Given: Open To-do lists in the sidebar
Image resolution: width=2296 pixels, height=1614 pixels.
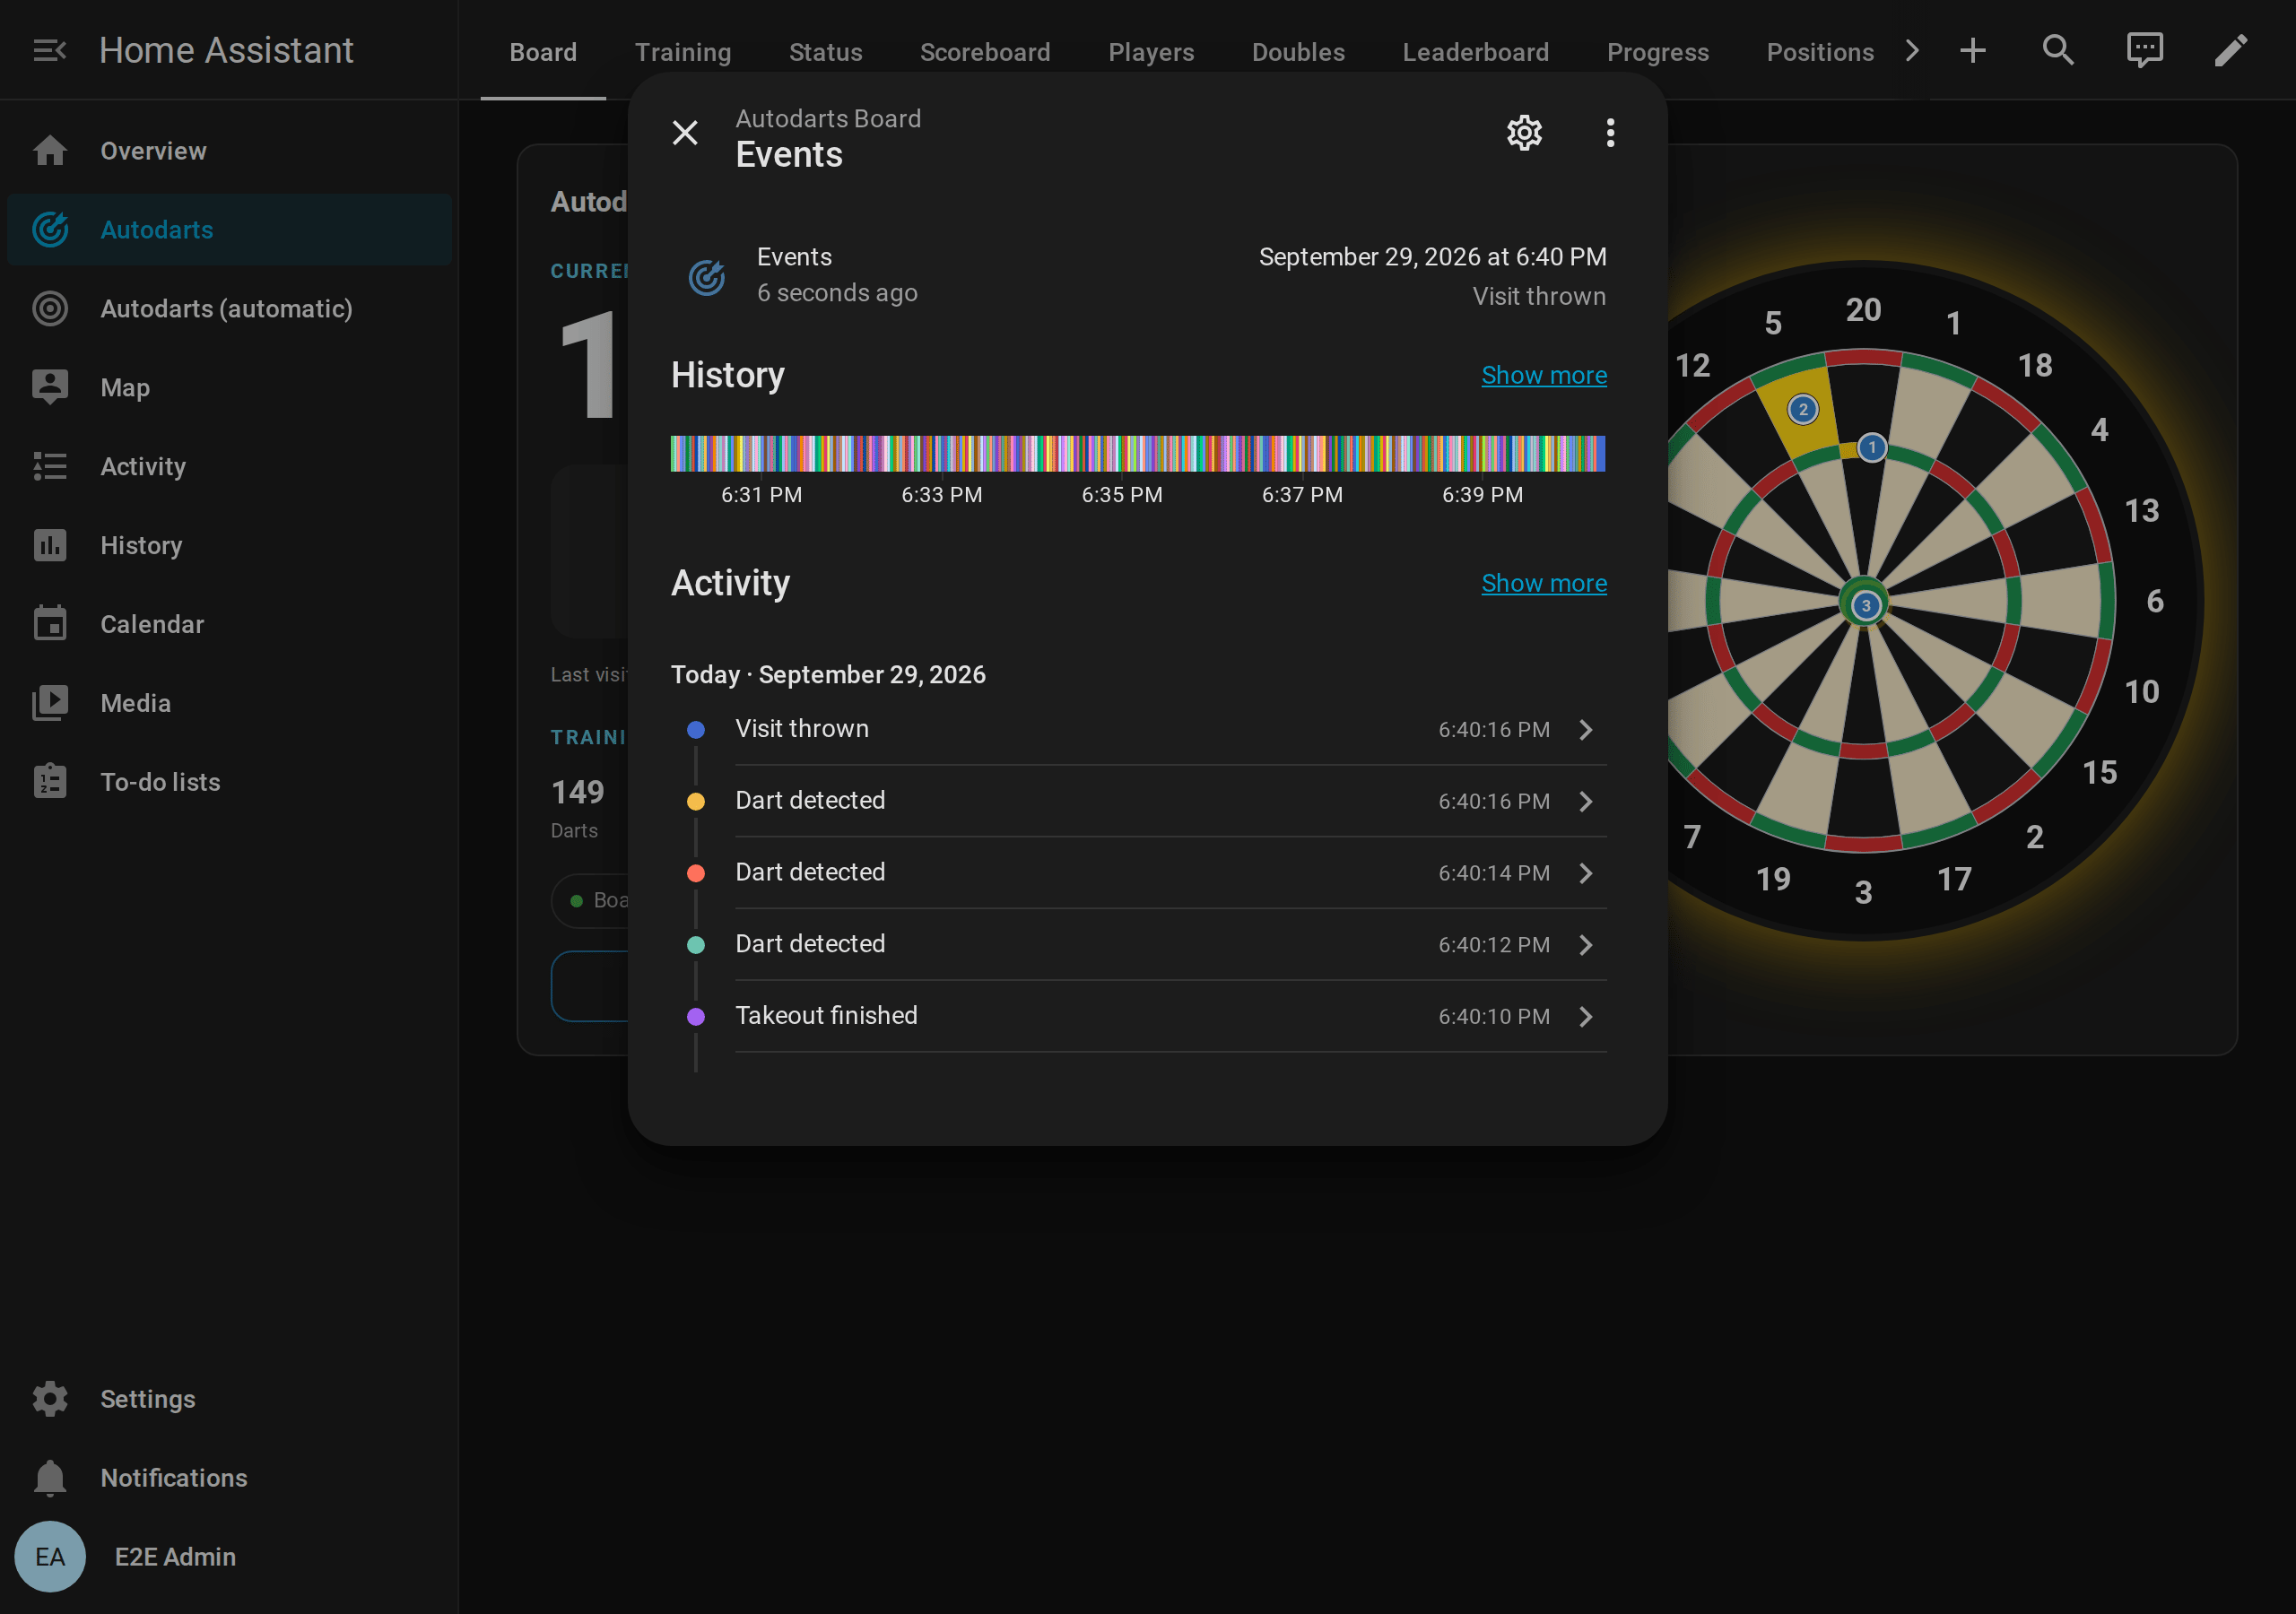Looking at the screenshot, I should (x=229, y=782).
